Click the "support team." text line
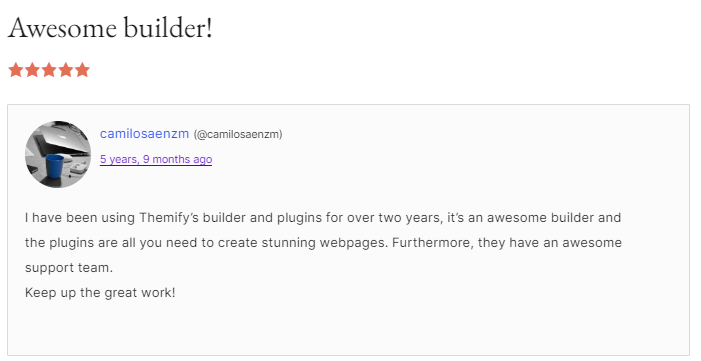This screenshot has height=361, width=701. (69, 268)
